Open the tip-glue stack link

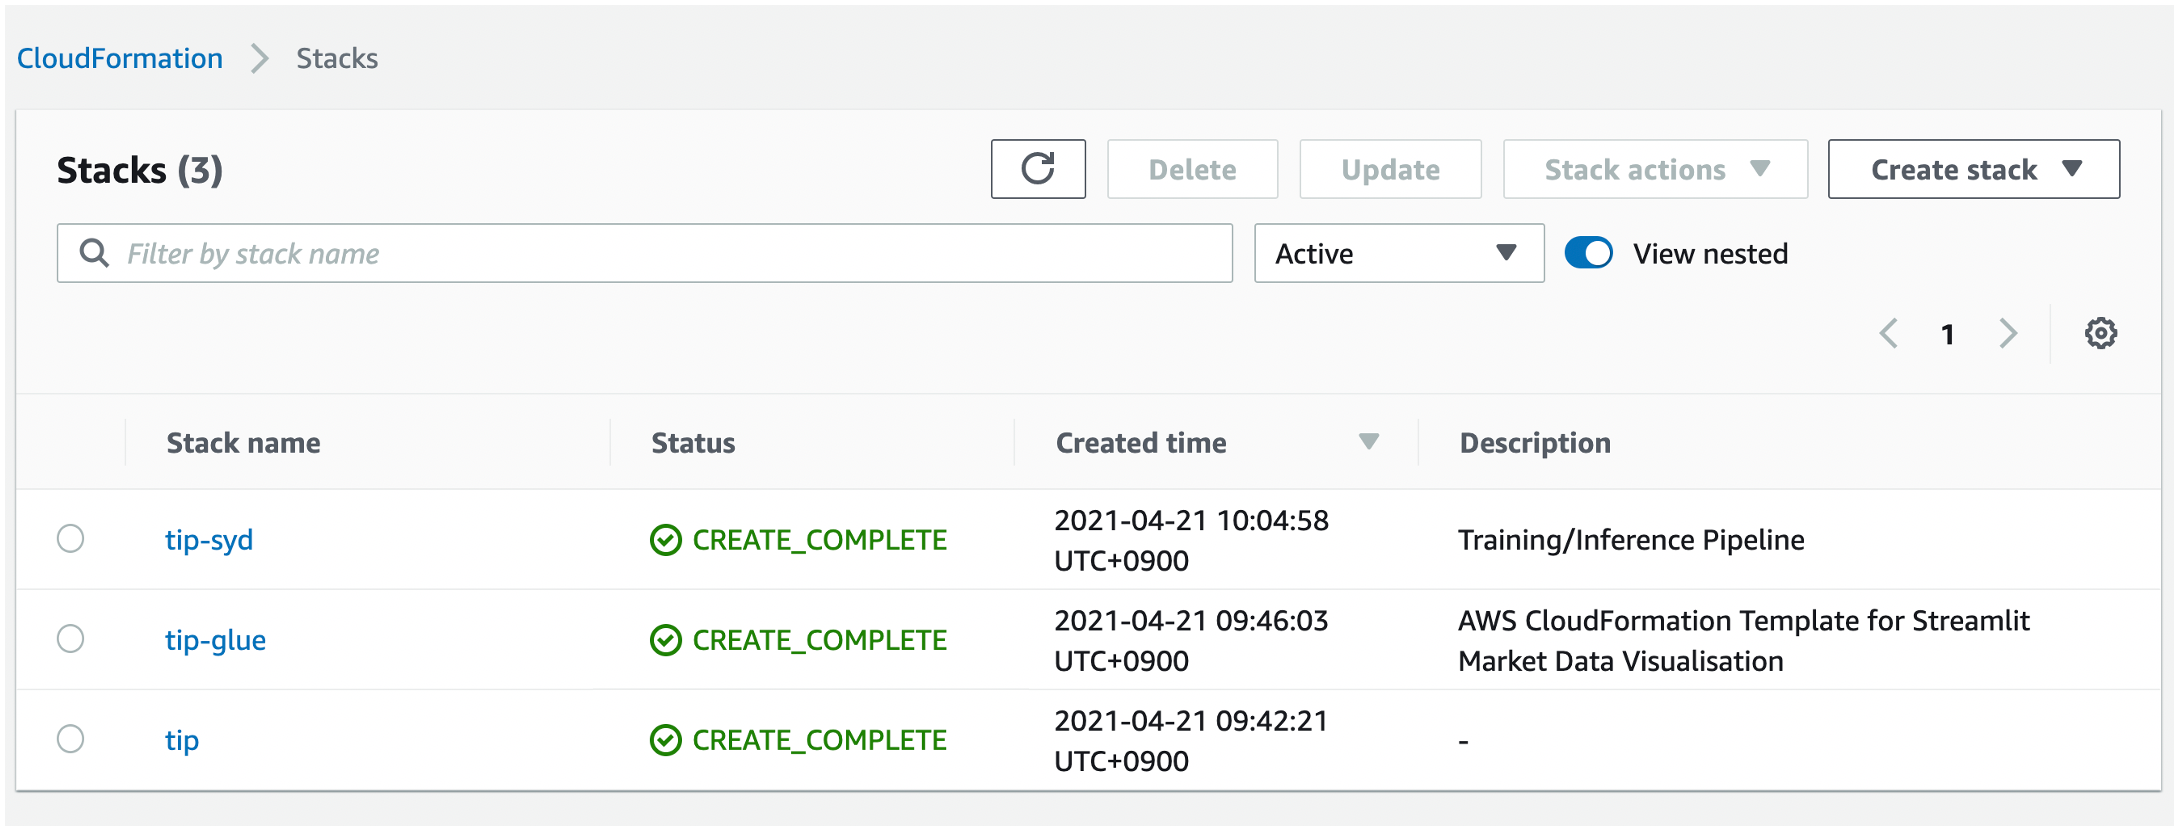pos(215,640)
